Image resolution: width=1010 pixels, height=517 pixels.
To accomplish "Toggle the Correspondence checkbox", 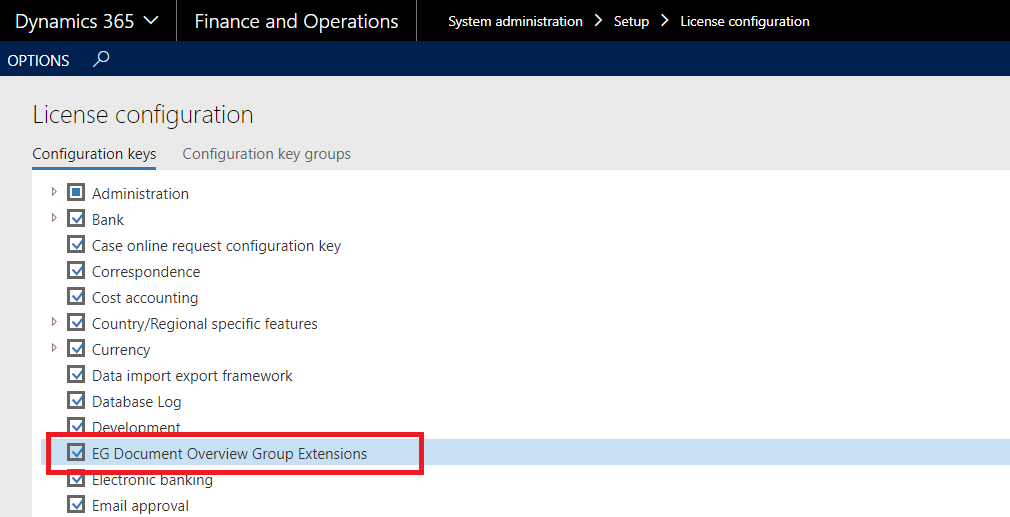I will coord(76,270).
